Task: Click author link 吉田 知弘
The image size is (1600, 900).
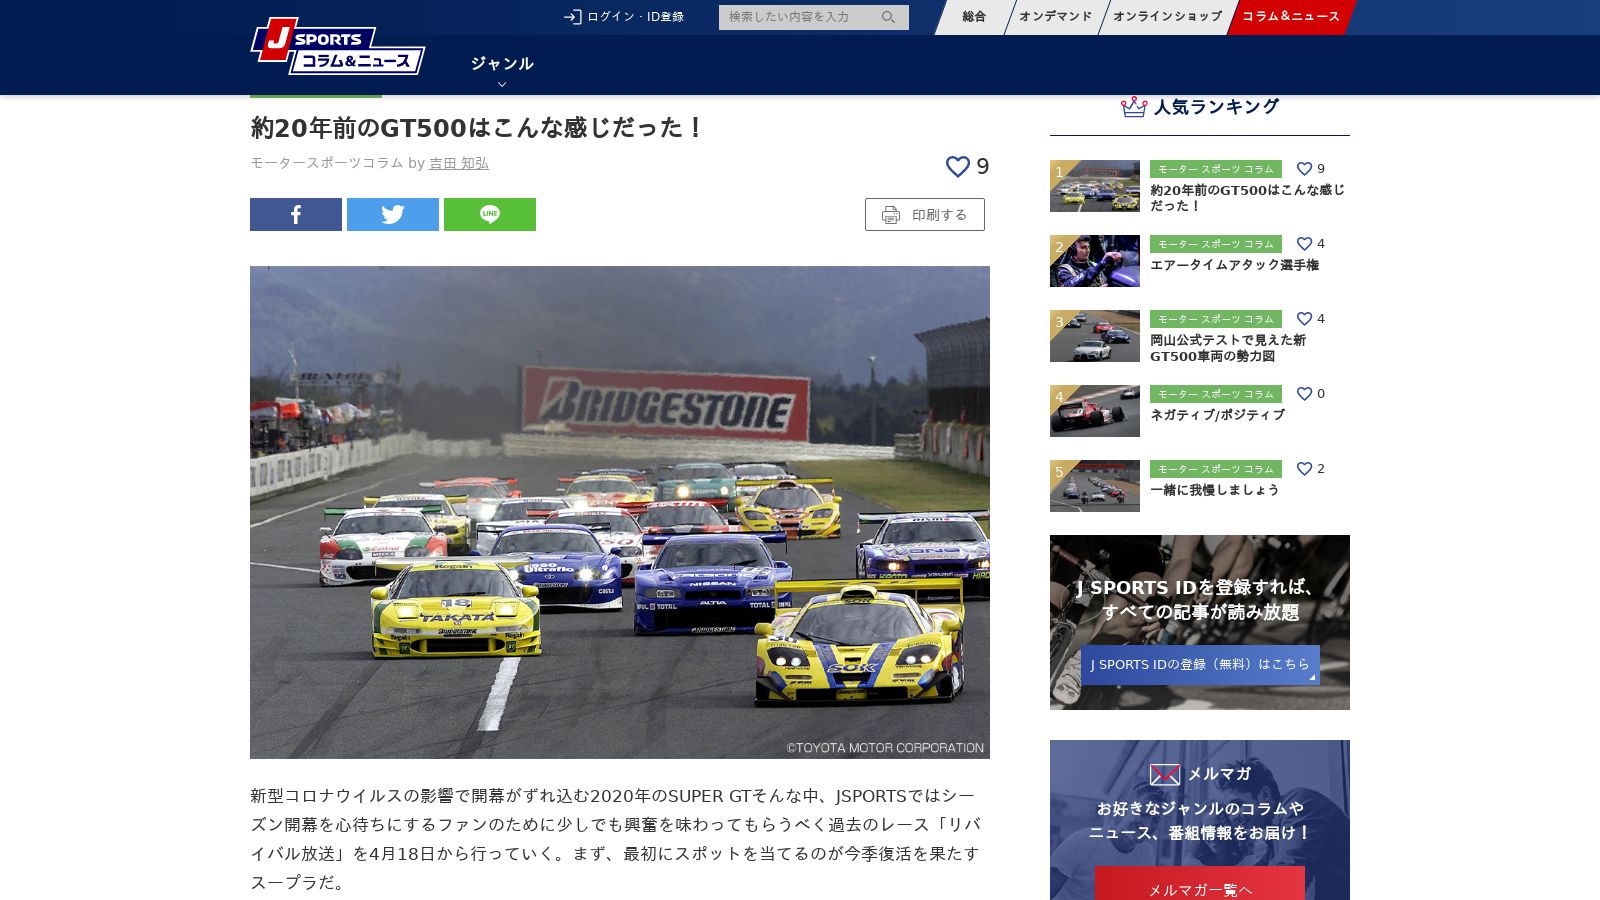Action: (x=459, y=163)
